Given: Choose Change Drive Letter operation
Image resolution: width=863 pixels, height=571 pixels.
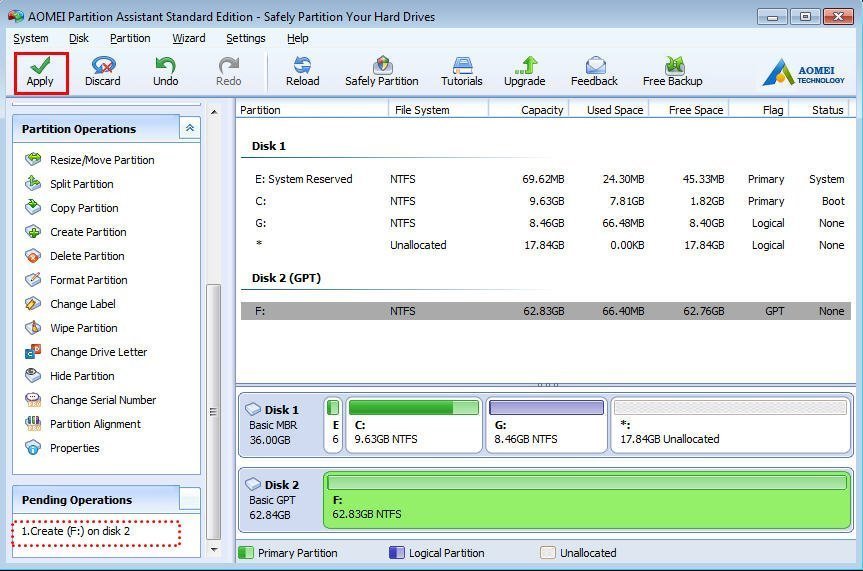Looking at the screenshot, I should 86,352.
